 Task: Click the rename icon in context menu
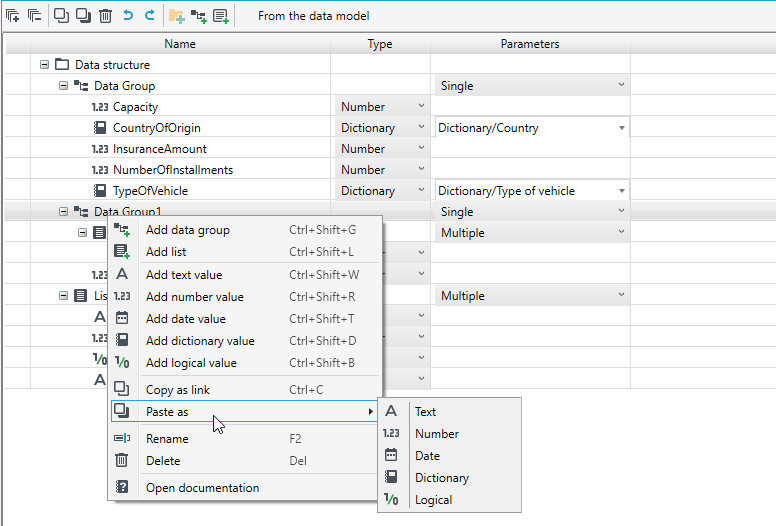[122, 438]
